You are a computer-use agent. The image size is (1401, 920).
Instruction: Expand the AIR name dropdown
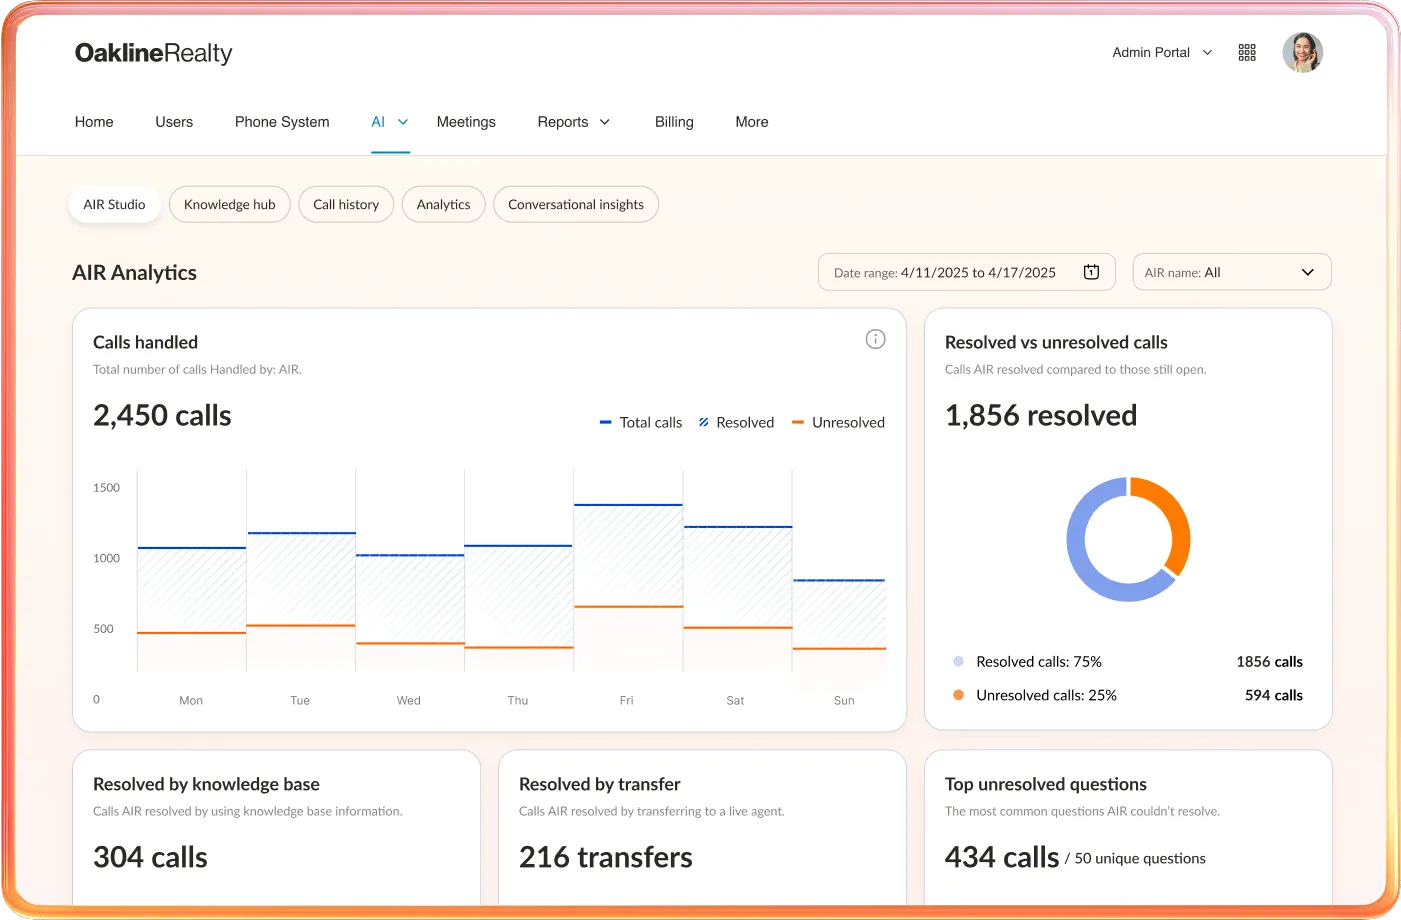1306,271
